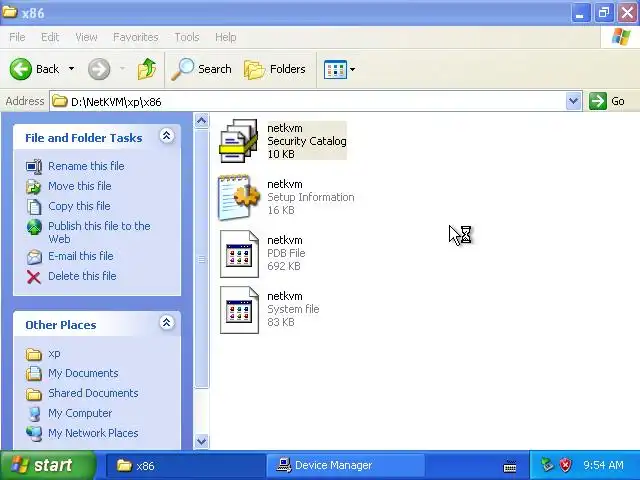This screenshot has width=640, height=480.
Task: Click the keyboard icon on taskbar
Action: (x=510, y=466)
